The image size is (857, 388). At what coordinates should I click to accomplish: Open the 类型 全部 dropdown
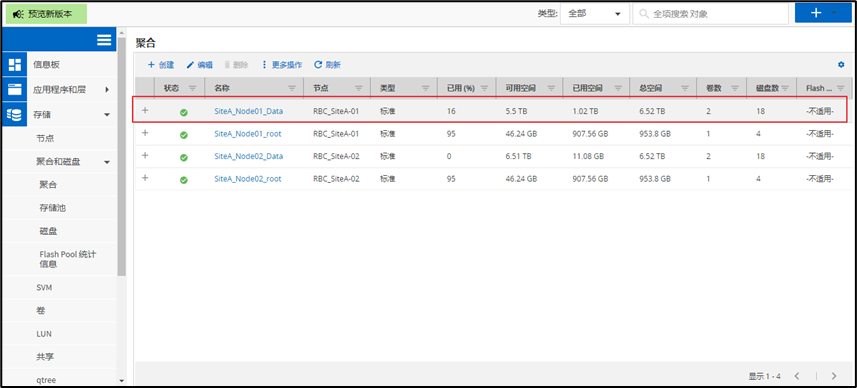click(x=595, y=14)
